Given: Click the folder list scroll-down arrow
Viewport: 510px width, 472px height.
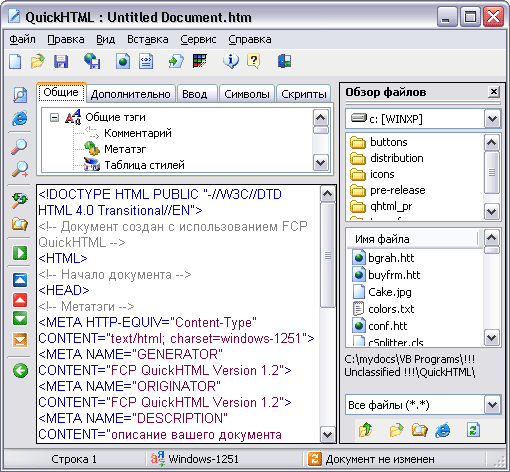Looking at the screenshot, I should pyautogui.click(x=492, y=211).
